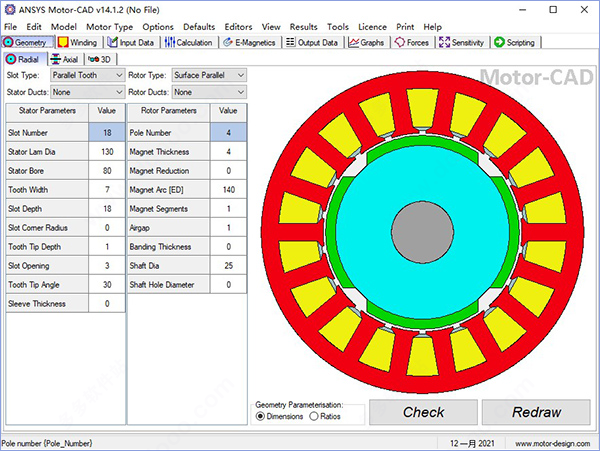Screen dimensions: 600x451
Task: Click the Tooth Tip Angle value field
Action: 107,285
